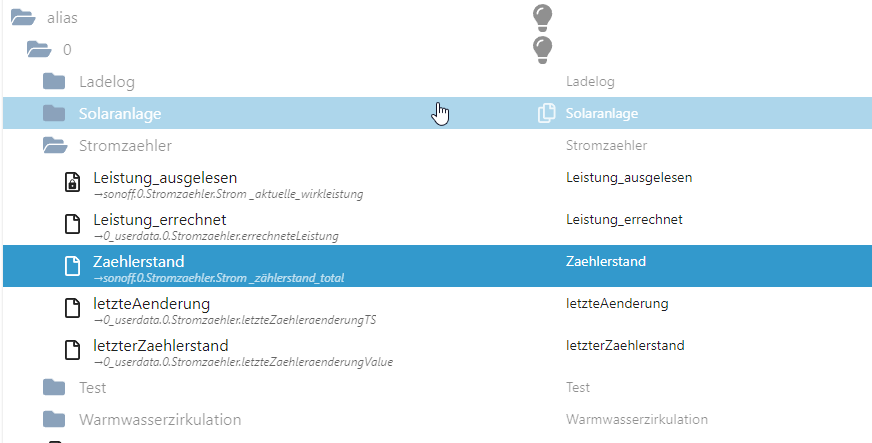Copy the Solaranlage name via copy icon
The image size is (872, 443).
coord(546,113)
